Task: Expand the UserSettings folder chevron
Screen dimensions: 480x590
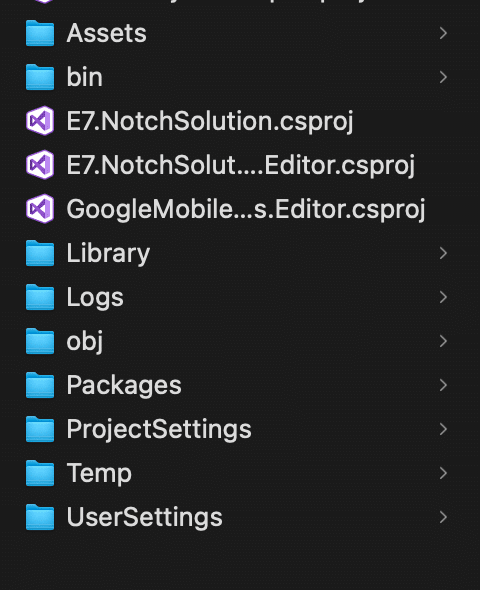Action: [x=443, y=517]
